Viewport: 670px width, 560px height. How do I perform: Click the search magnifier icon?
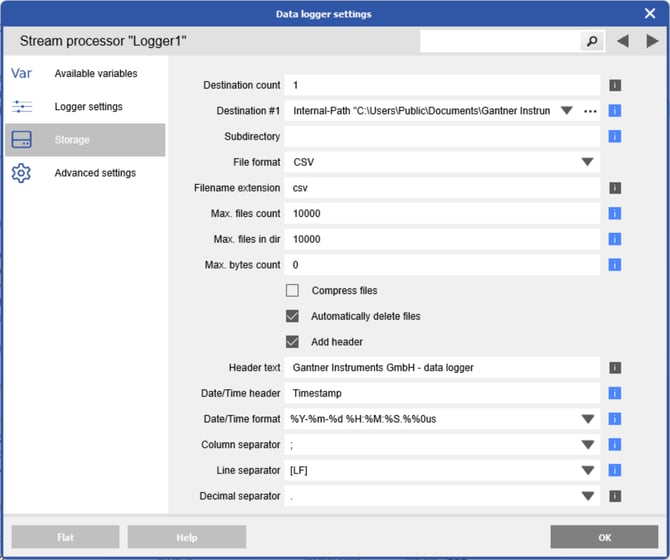point(592,41)
